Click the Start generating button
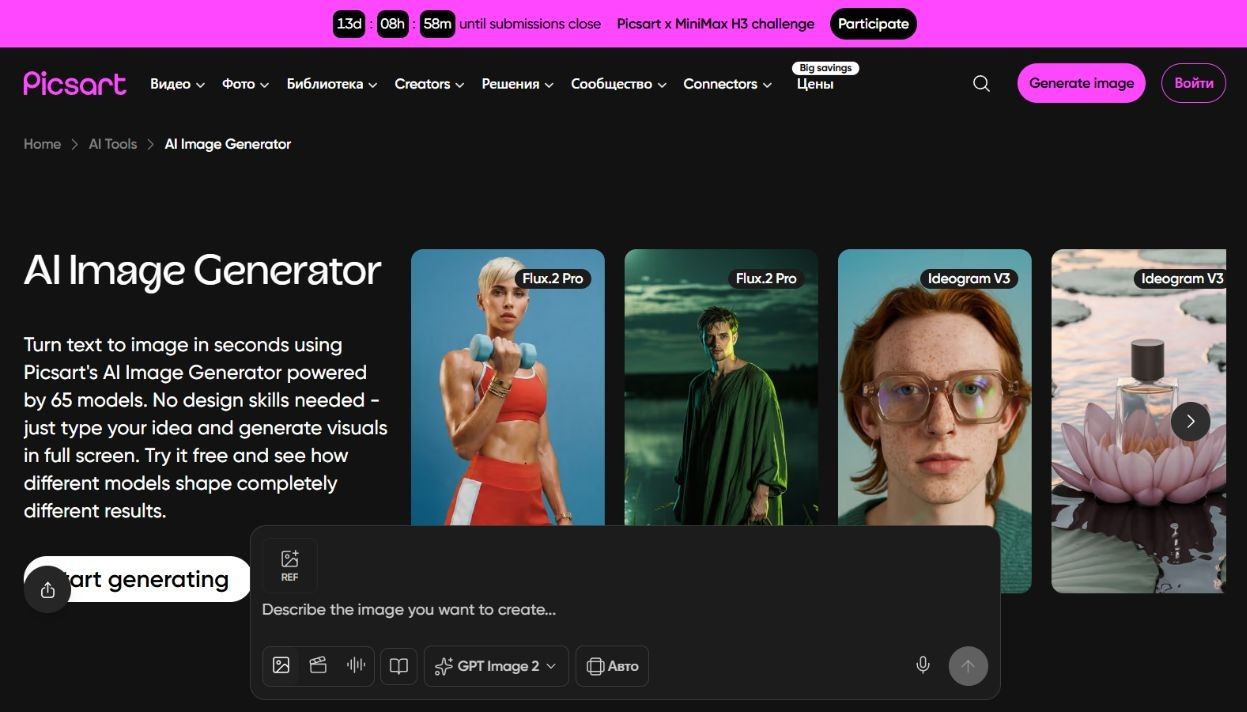Image resolution: width=1247 pixels, height=712 pixels. tap(137, 579)
